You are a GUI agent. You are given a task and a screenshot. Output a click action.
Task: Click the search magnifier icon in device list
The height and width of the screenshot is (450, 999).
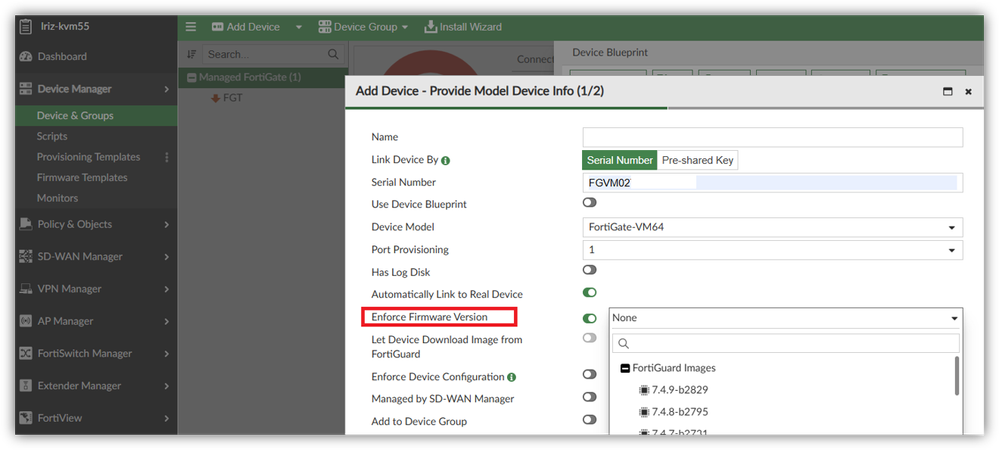[x=334, y=54]
